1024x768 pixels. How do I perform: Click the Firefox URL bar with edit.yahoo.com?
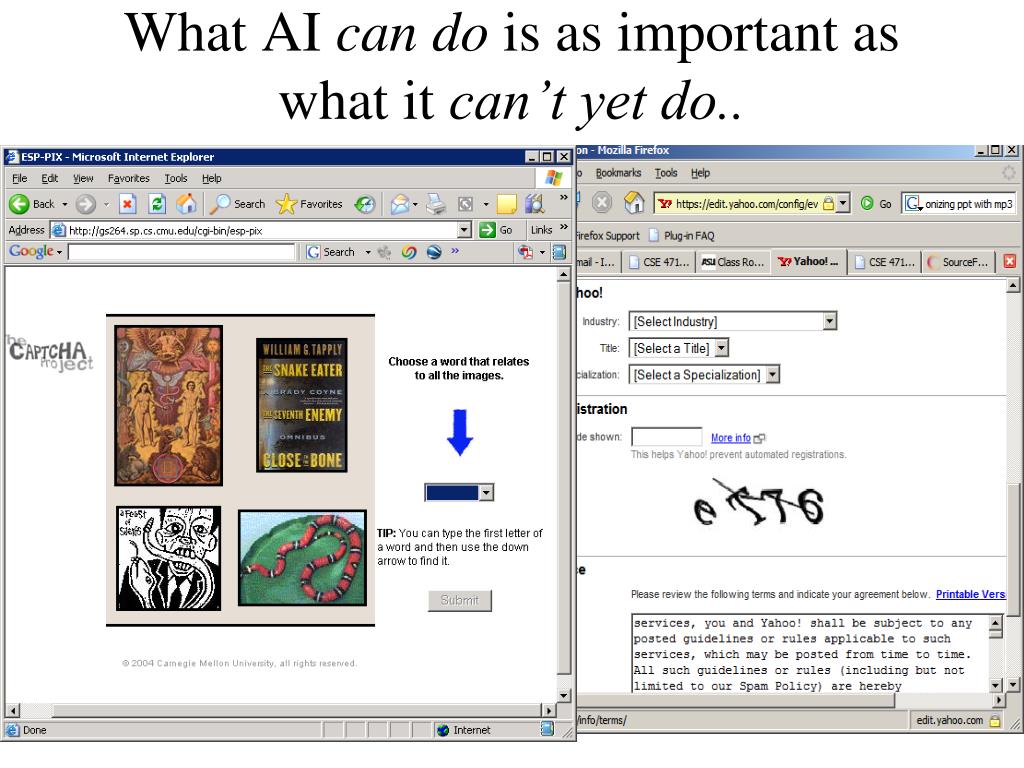tap(744, 204)
